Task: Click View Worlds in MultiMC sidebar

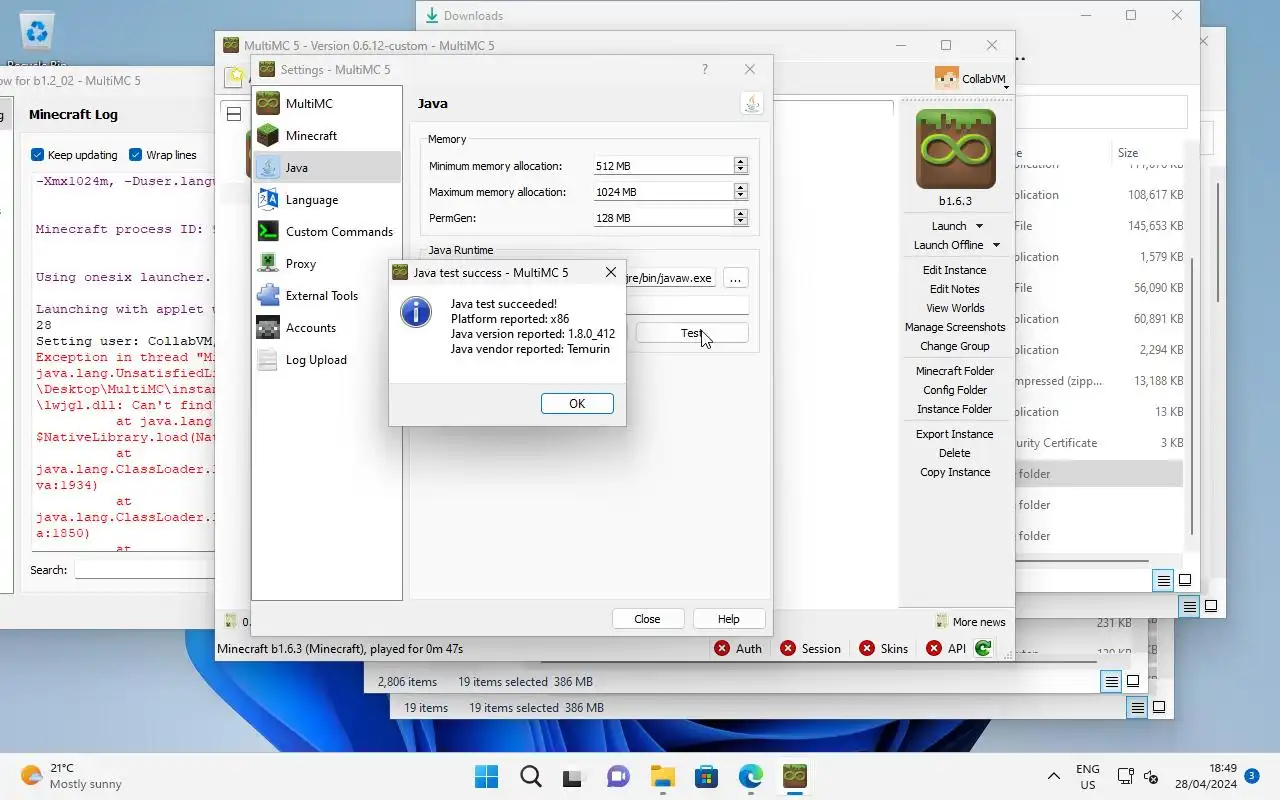Action: [x=954, y=308]
